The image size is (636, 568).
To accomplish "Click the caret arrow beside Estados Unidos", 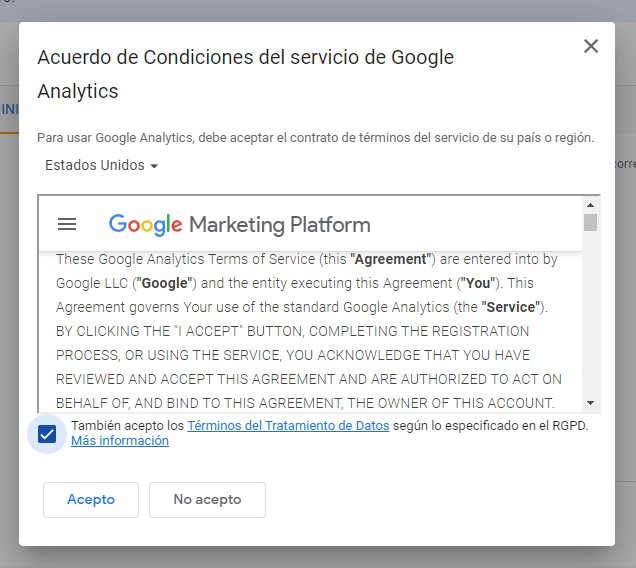I will (x=154, y=166).
